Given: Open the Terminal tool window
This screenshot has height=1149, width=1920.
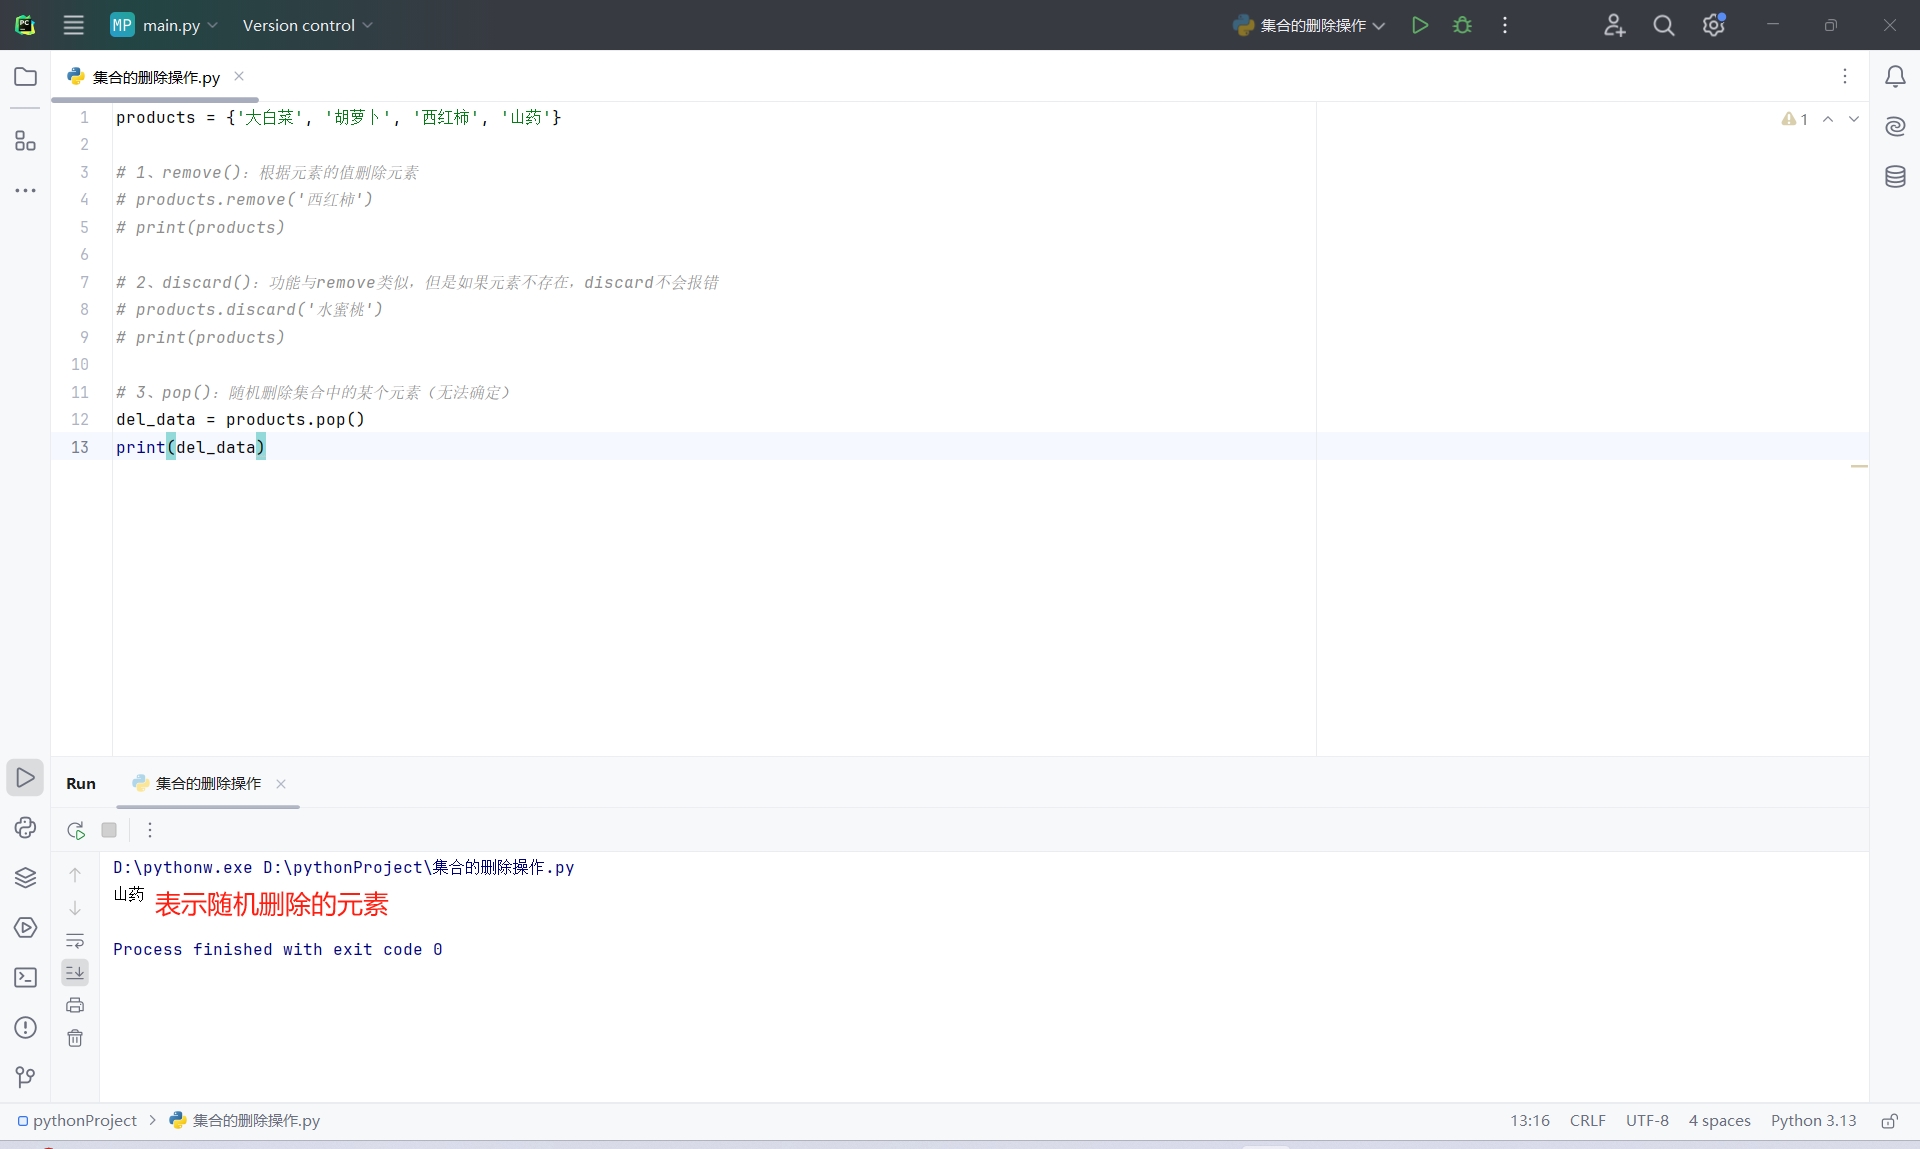Looking at the screenshot, I should pyautogui.click(x=25, y=978).
